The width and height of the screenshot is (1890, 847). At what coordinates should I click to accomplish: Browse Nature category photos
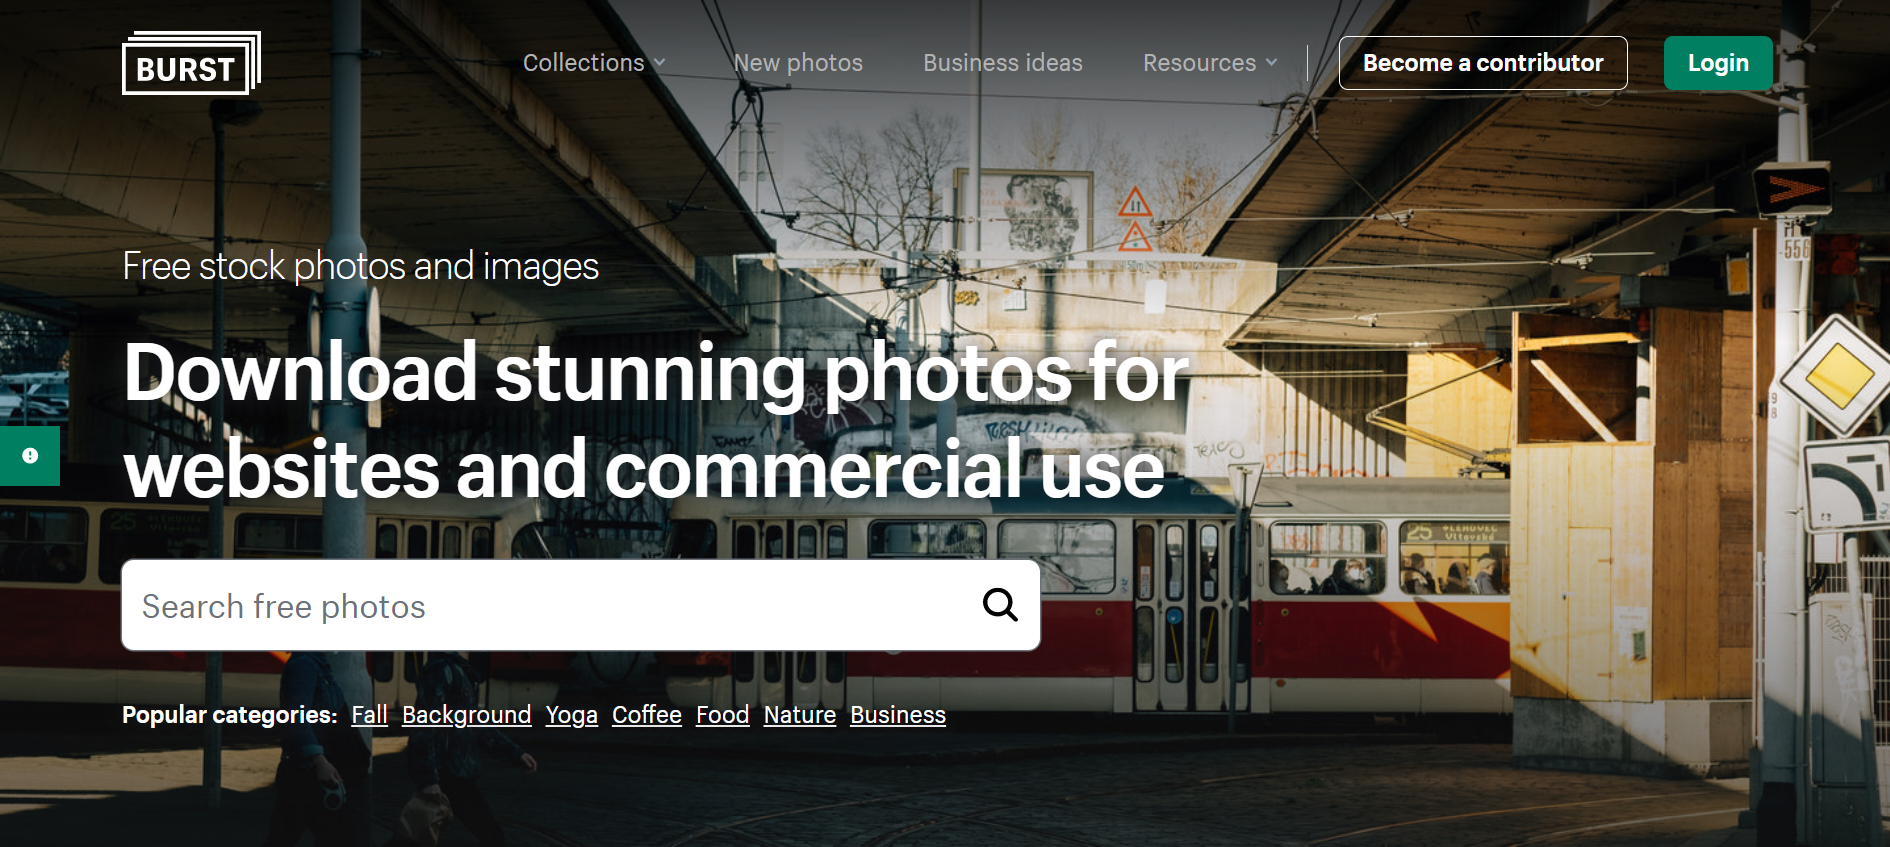click(x=800, y=715)
